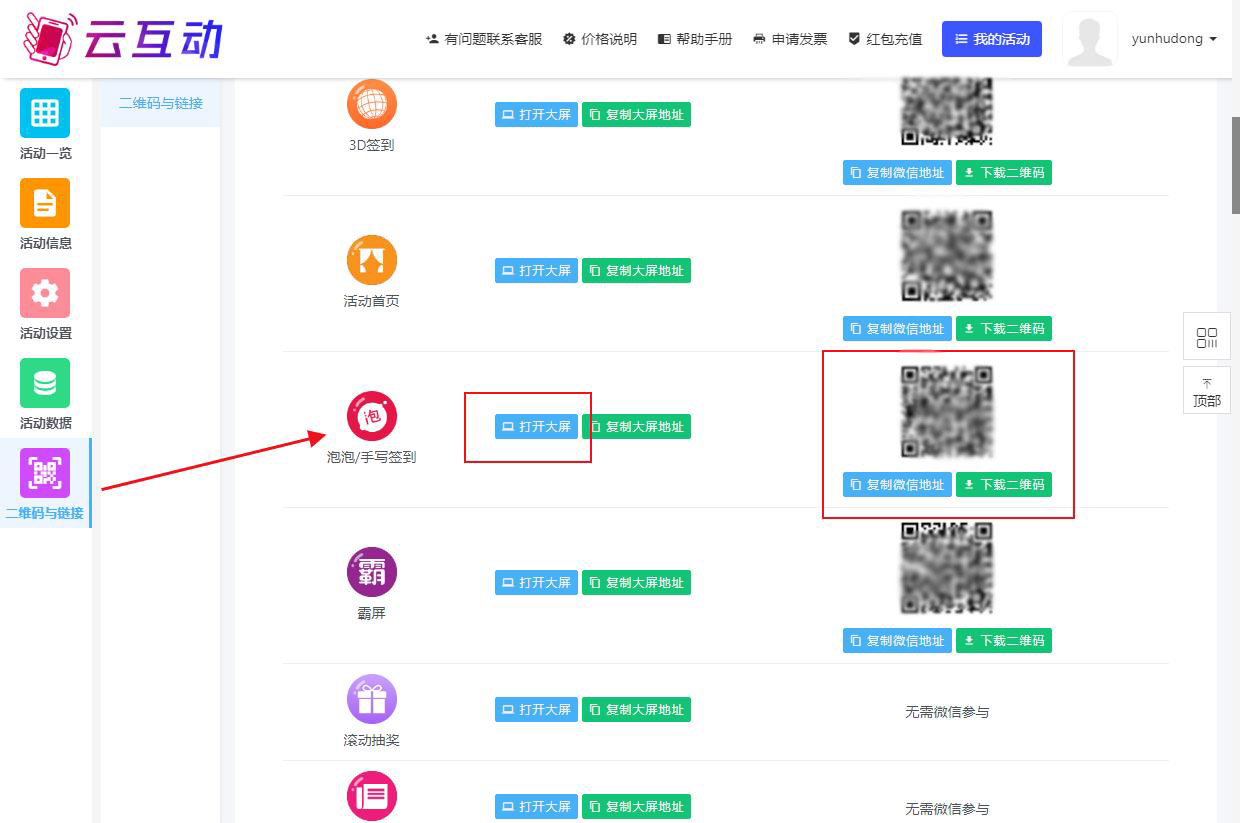Click the 泡泡/手写签到 QR code image
This screenshot has width=1240, height=823.
pyautogui.click(x=947, y=411)
